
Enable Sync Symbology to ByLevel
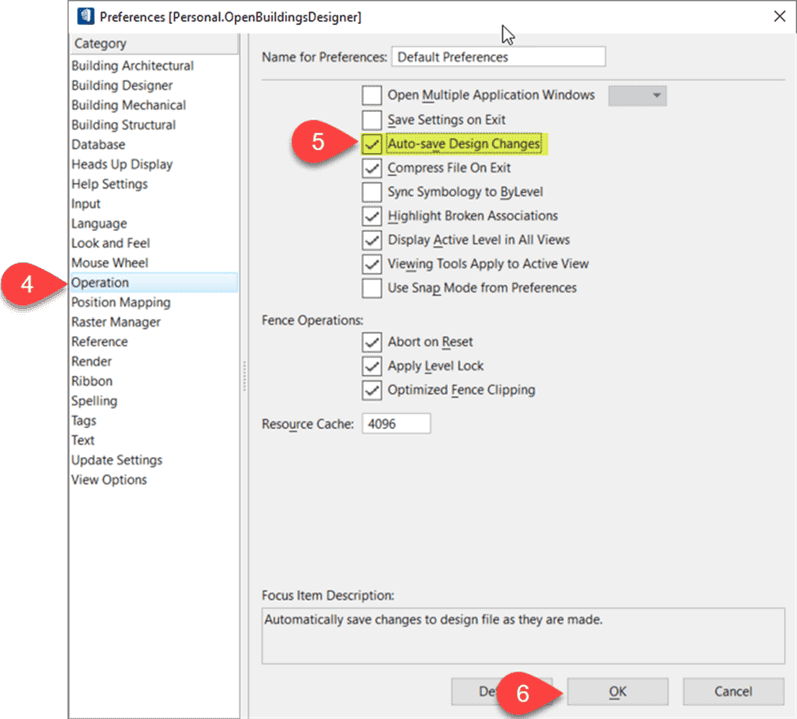372,192
